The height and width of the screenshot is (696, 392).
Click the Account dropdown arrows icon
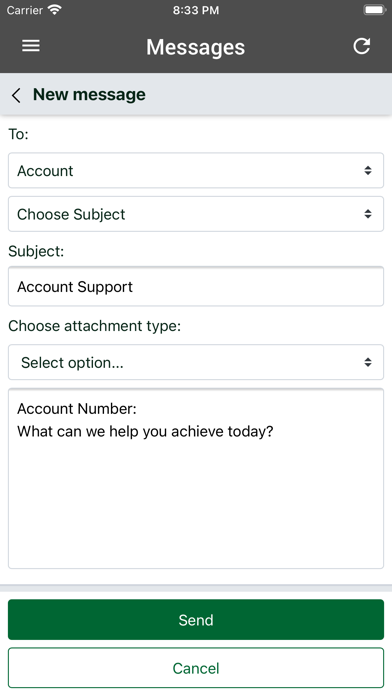point(368,170)
